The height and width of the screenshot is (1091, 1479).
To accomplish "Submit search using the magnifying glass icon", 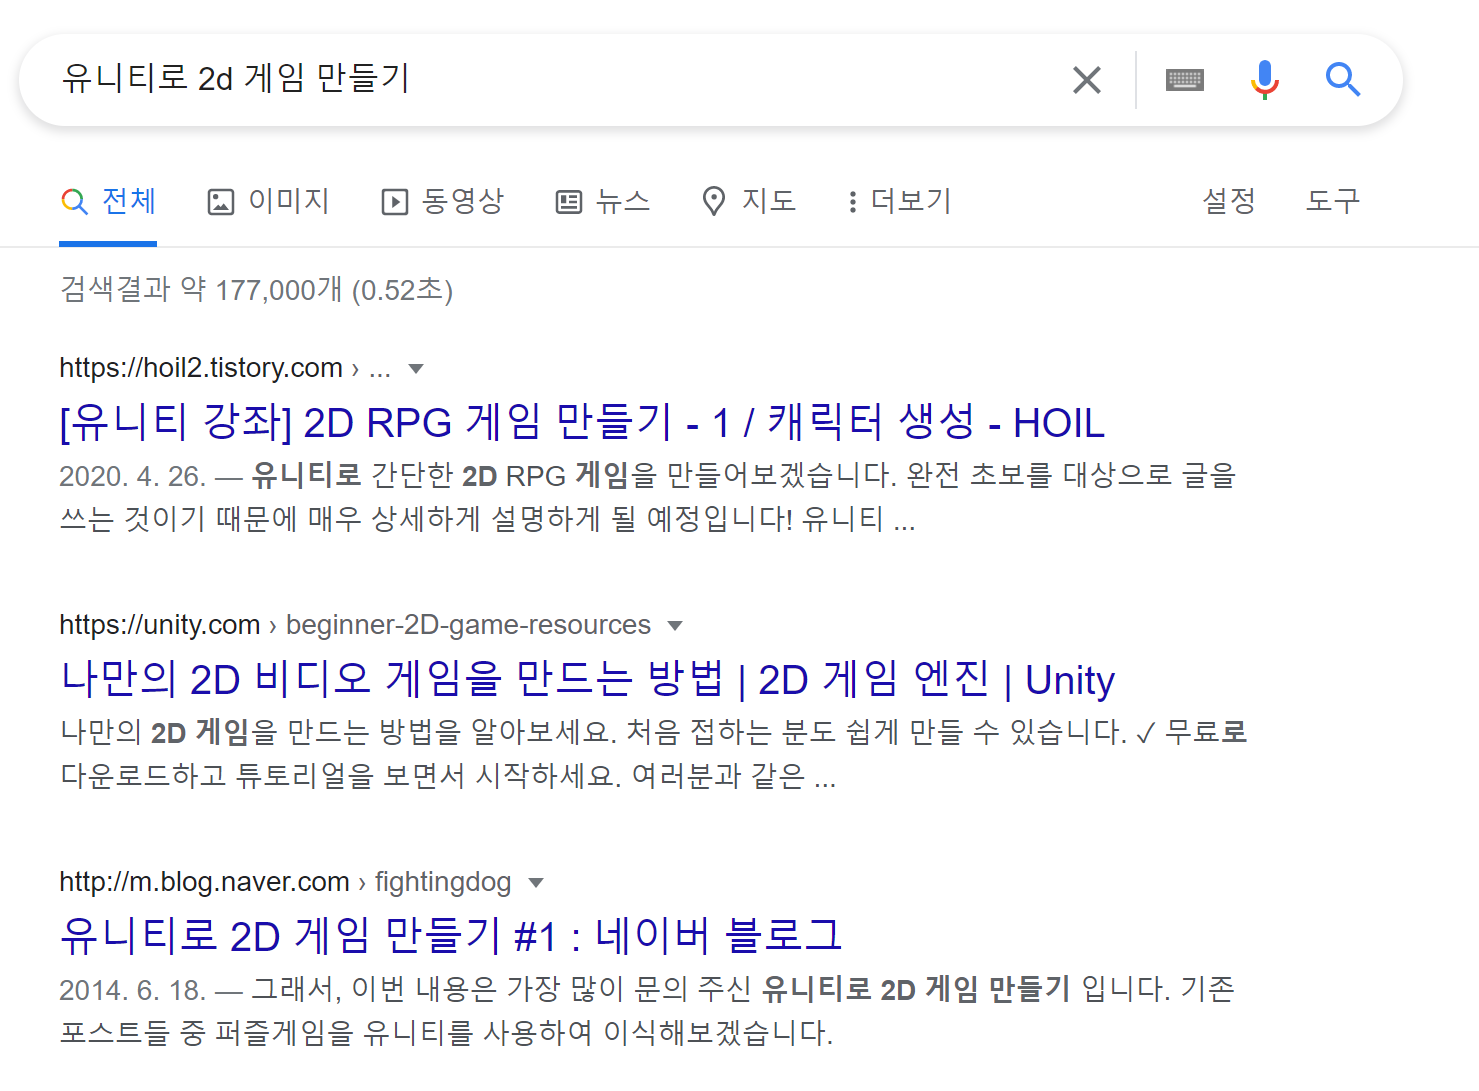I will pyautogui.click(x=1343, y=79).
